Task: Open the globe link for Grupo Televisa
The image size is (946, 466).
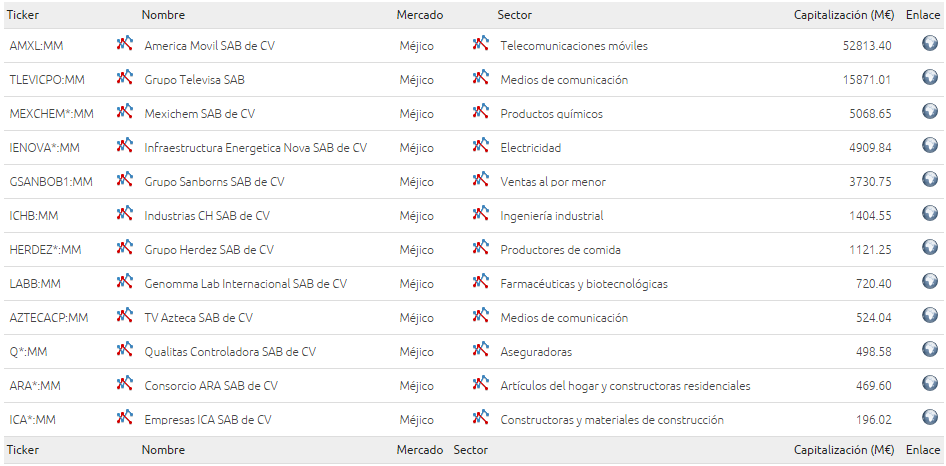Action: 930,77
